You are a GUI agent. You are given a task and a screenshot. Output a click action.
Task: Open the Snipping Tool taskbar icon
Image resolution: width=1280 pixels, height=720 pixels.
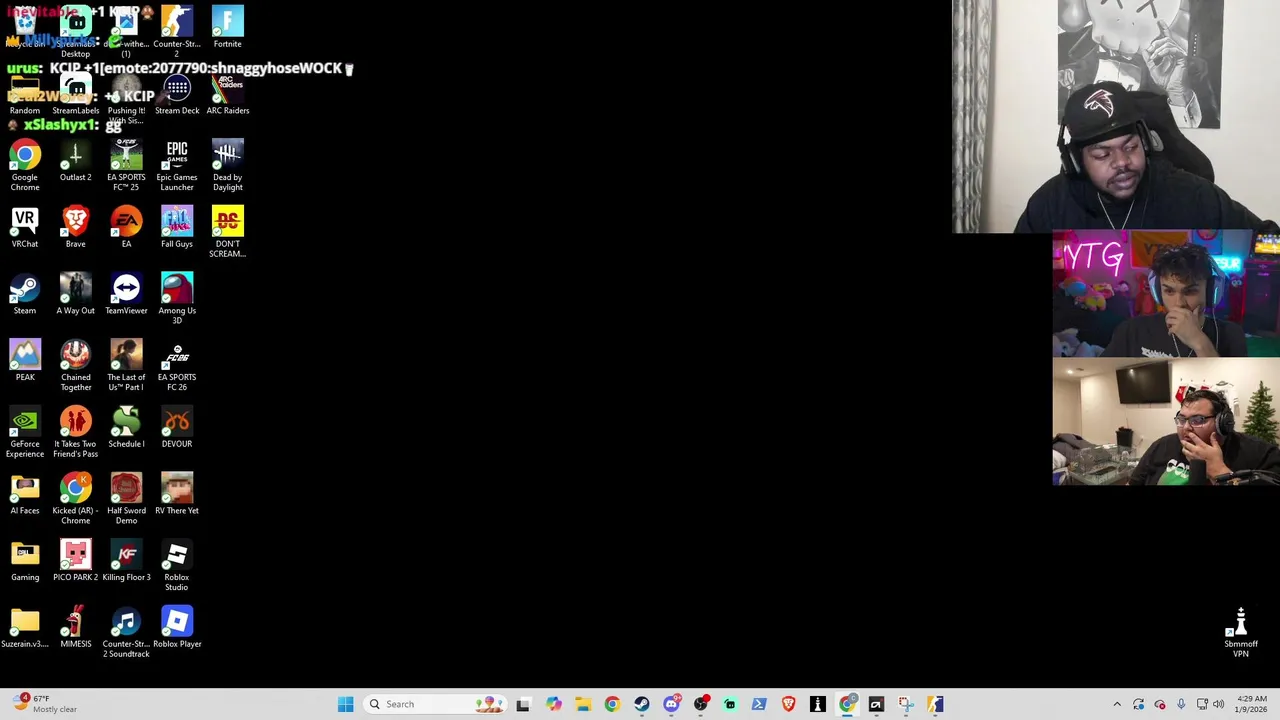pos(906,704)
